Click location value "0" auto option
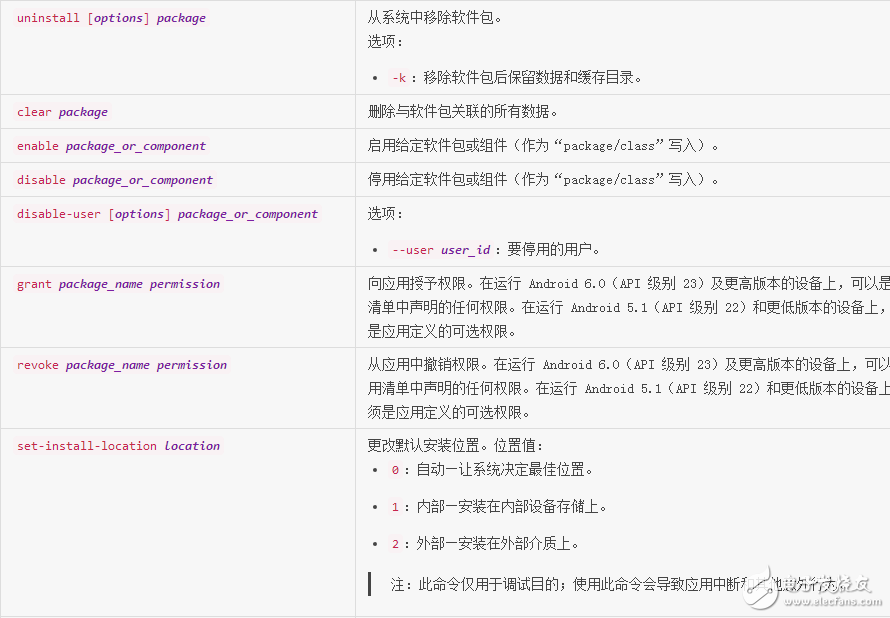Viewport: 890px width, 618px height. point(395,470)
